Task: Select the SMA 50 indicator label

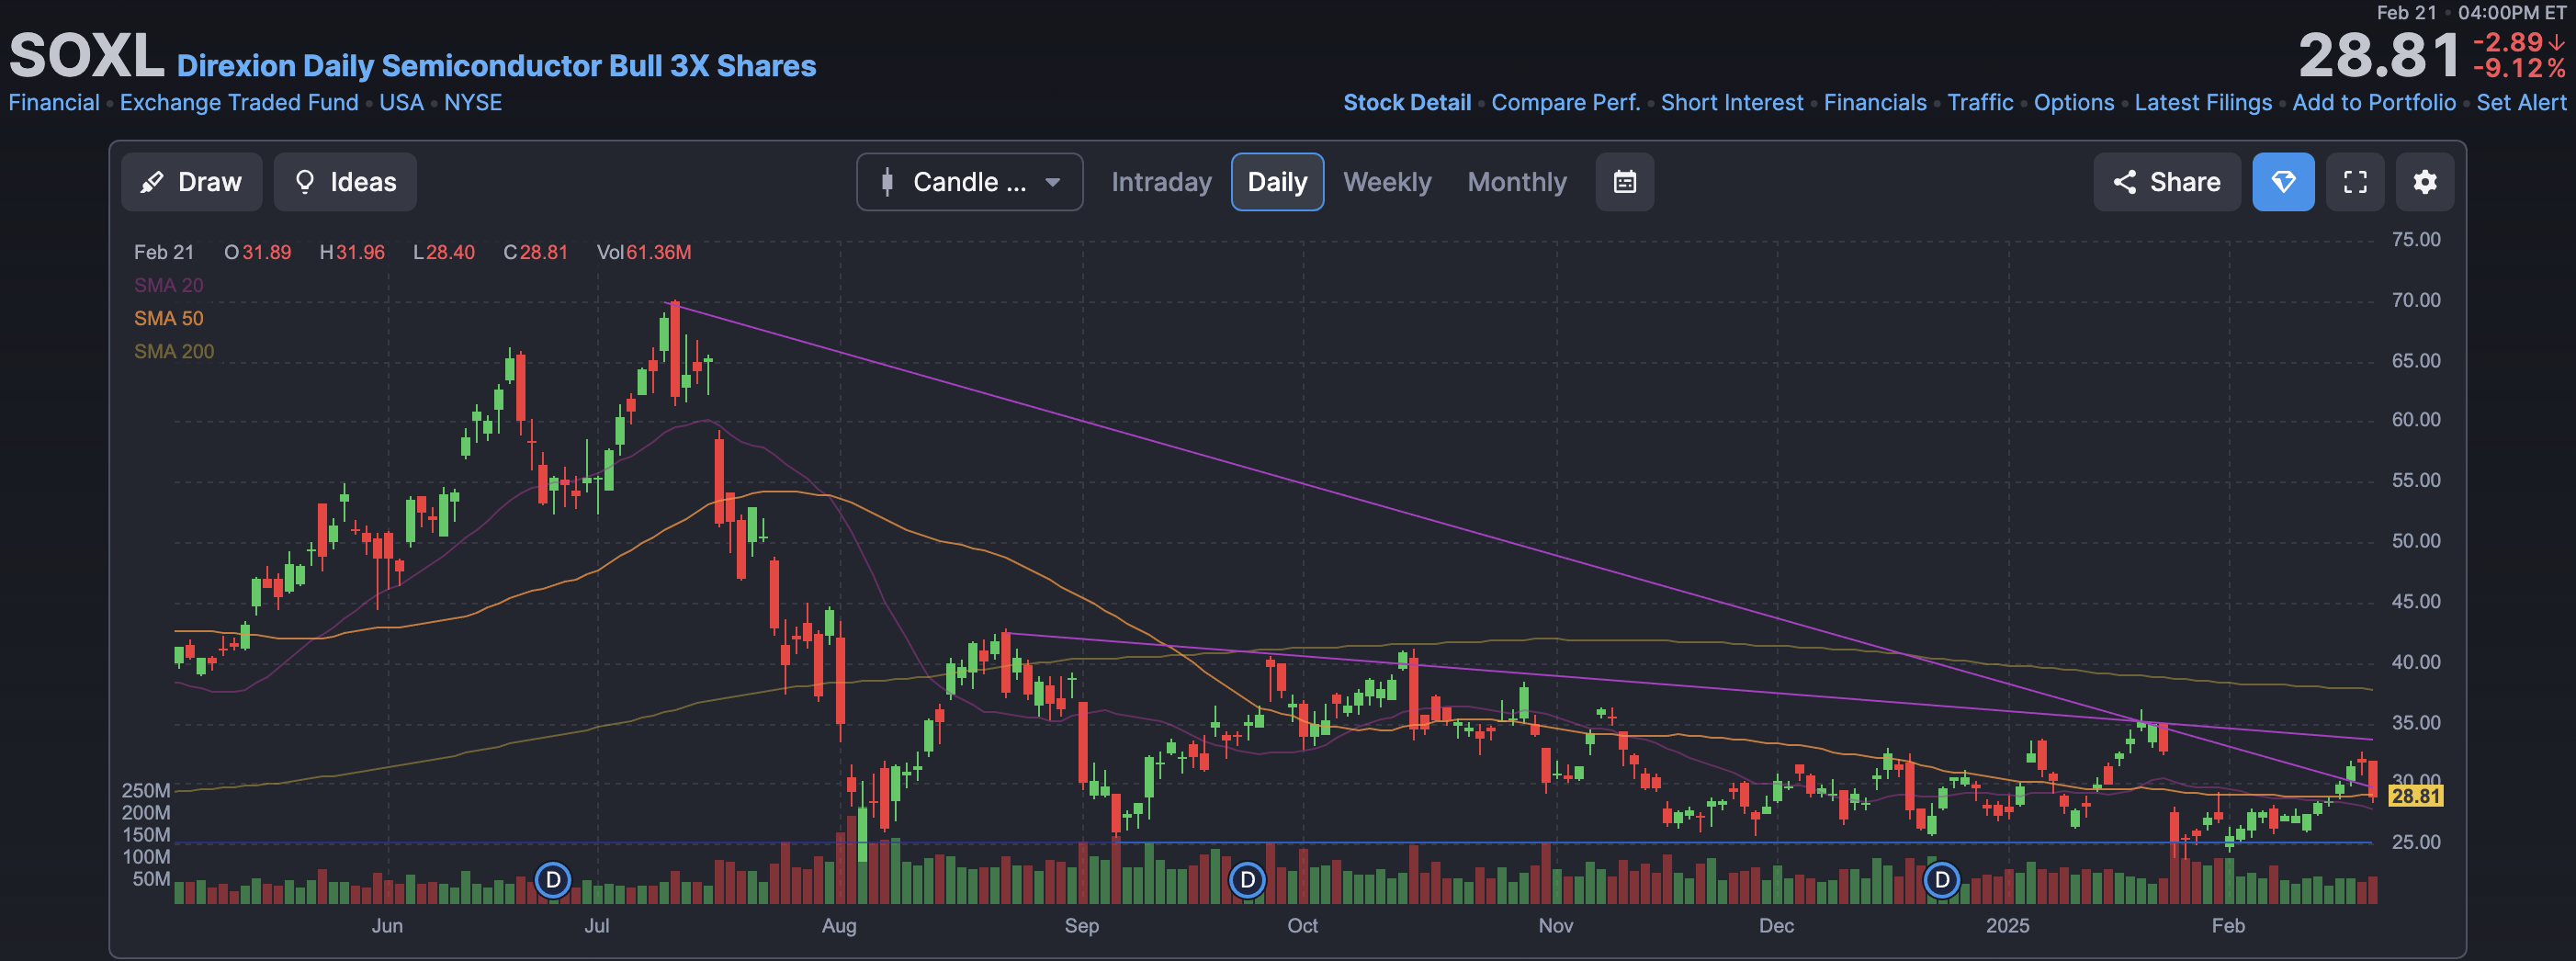Action: coord(168,318)
